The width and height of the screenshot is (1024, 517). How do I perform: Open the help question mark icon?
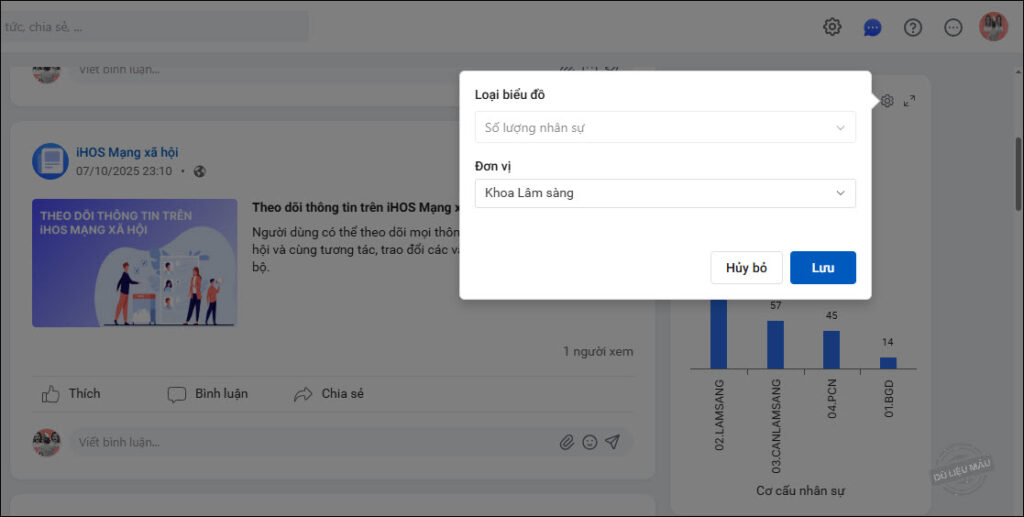pos(913,27)
